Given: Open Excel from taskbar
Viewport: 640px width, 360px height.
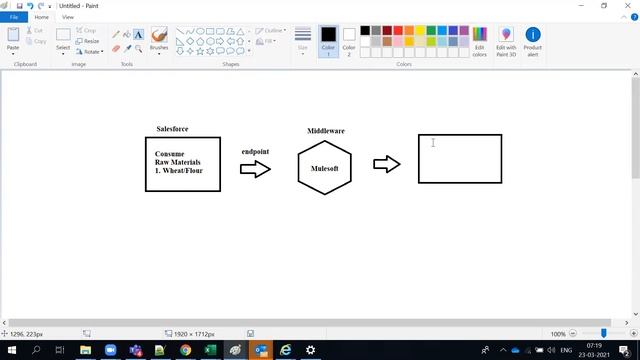Looking at the screenshot, I should (x=210, y=350).
